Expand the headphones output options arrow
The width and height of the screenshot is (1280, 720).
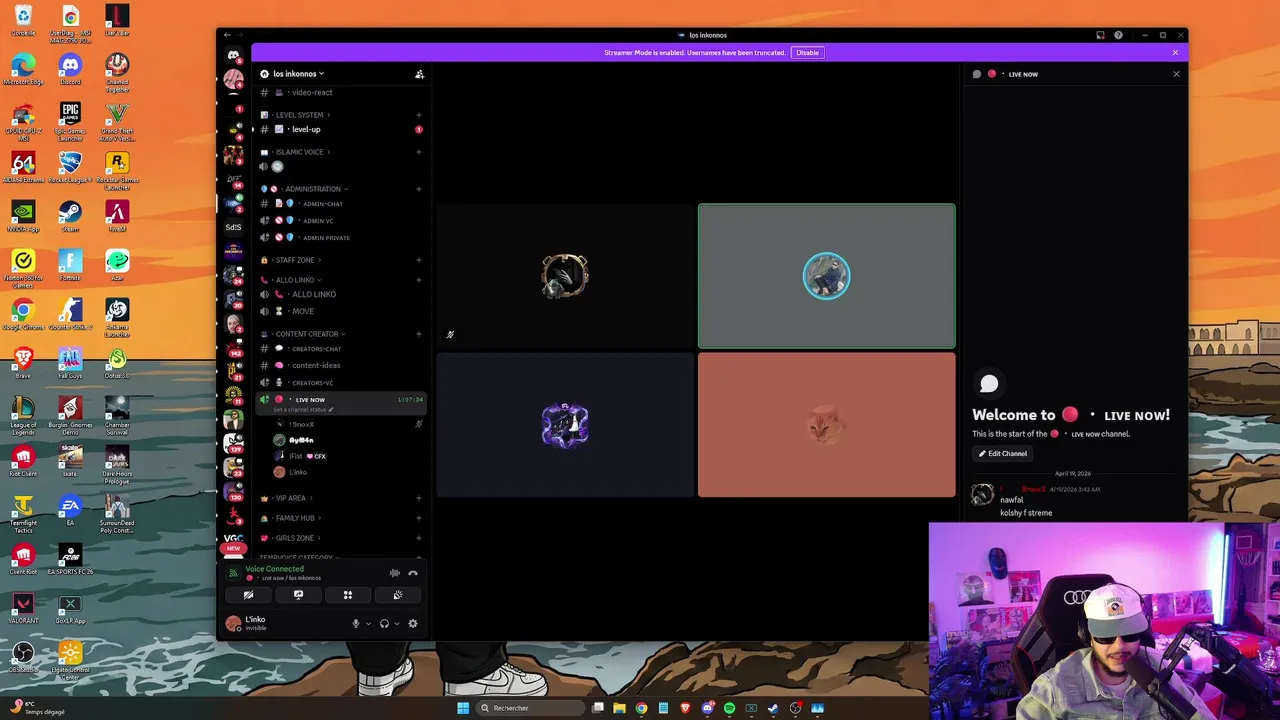(x=397, y=624)
